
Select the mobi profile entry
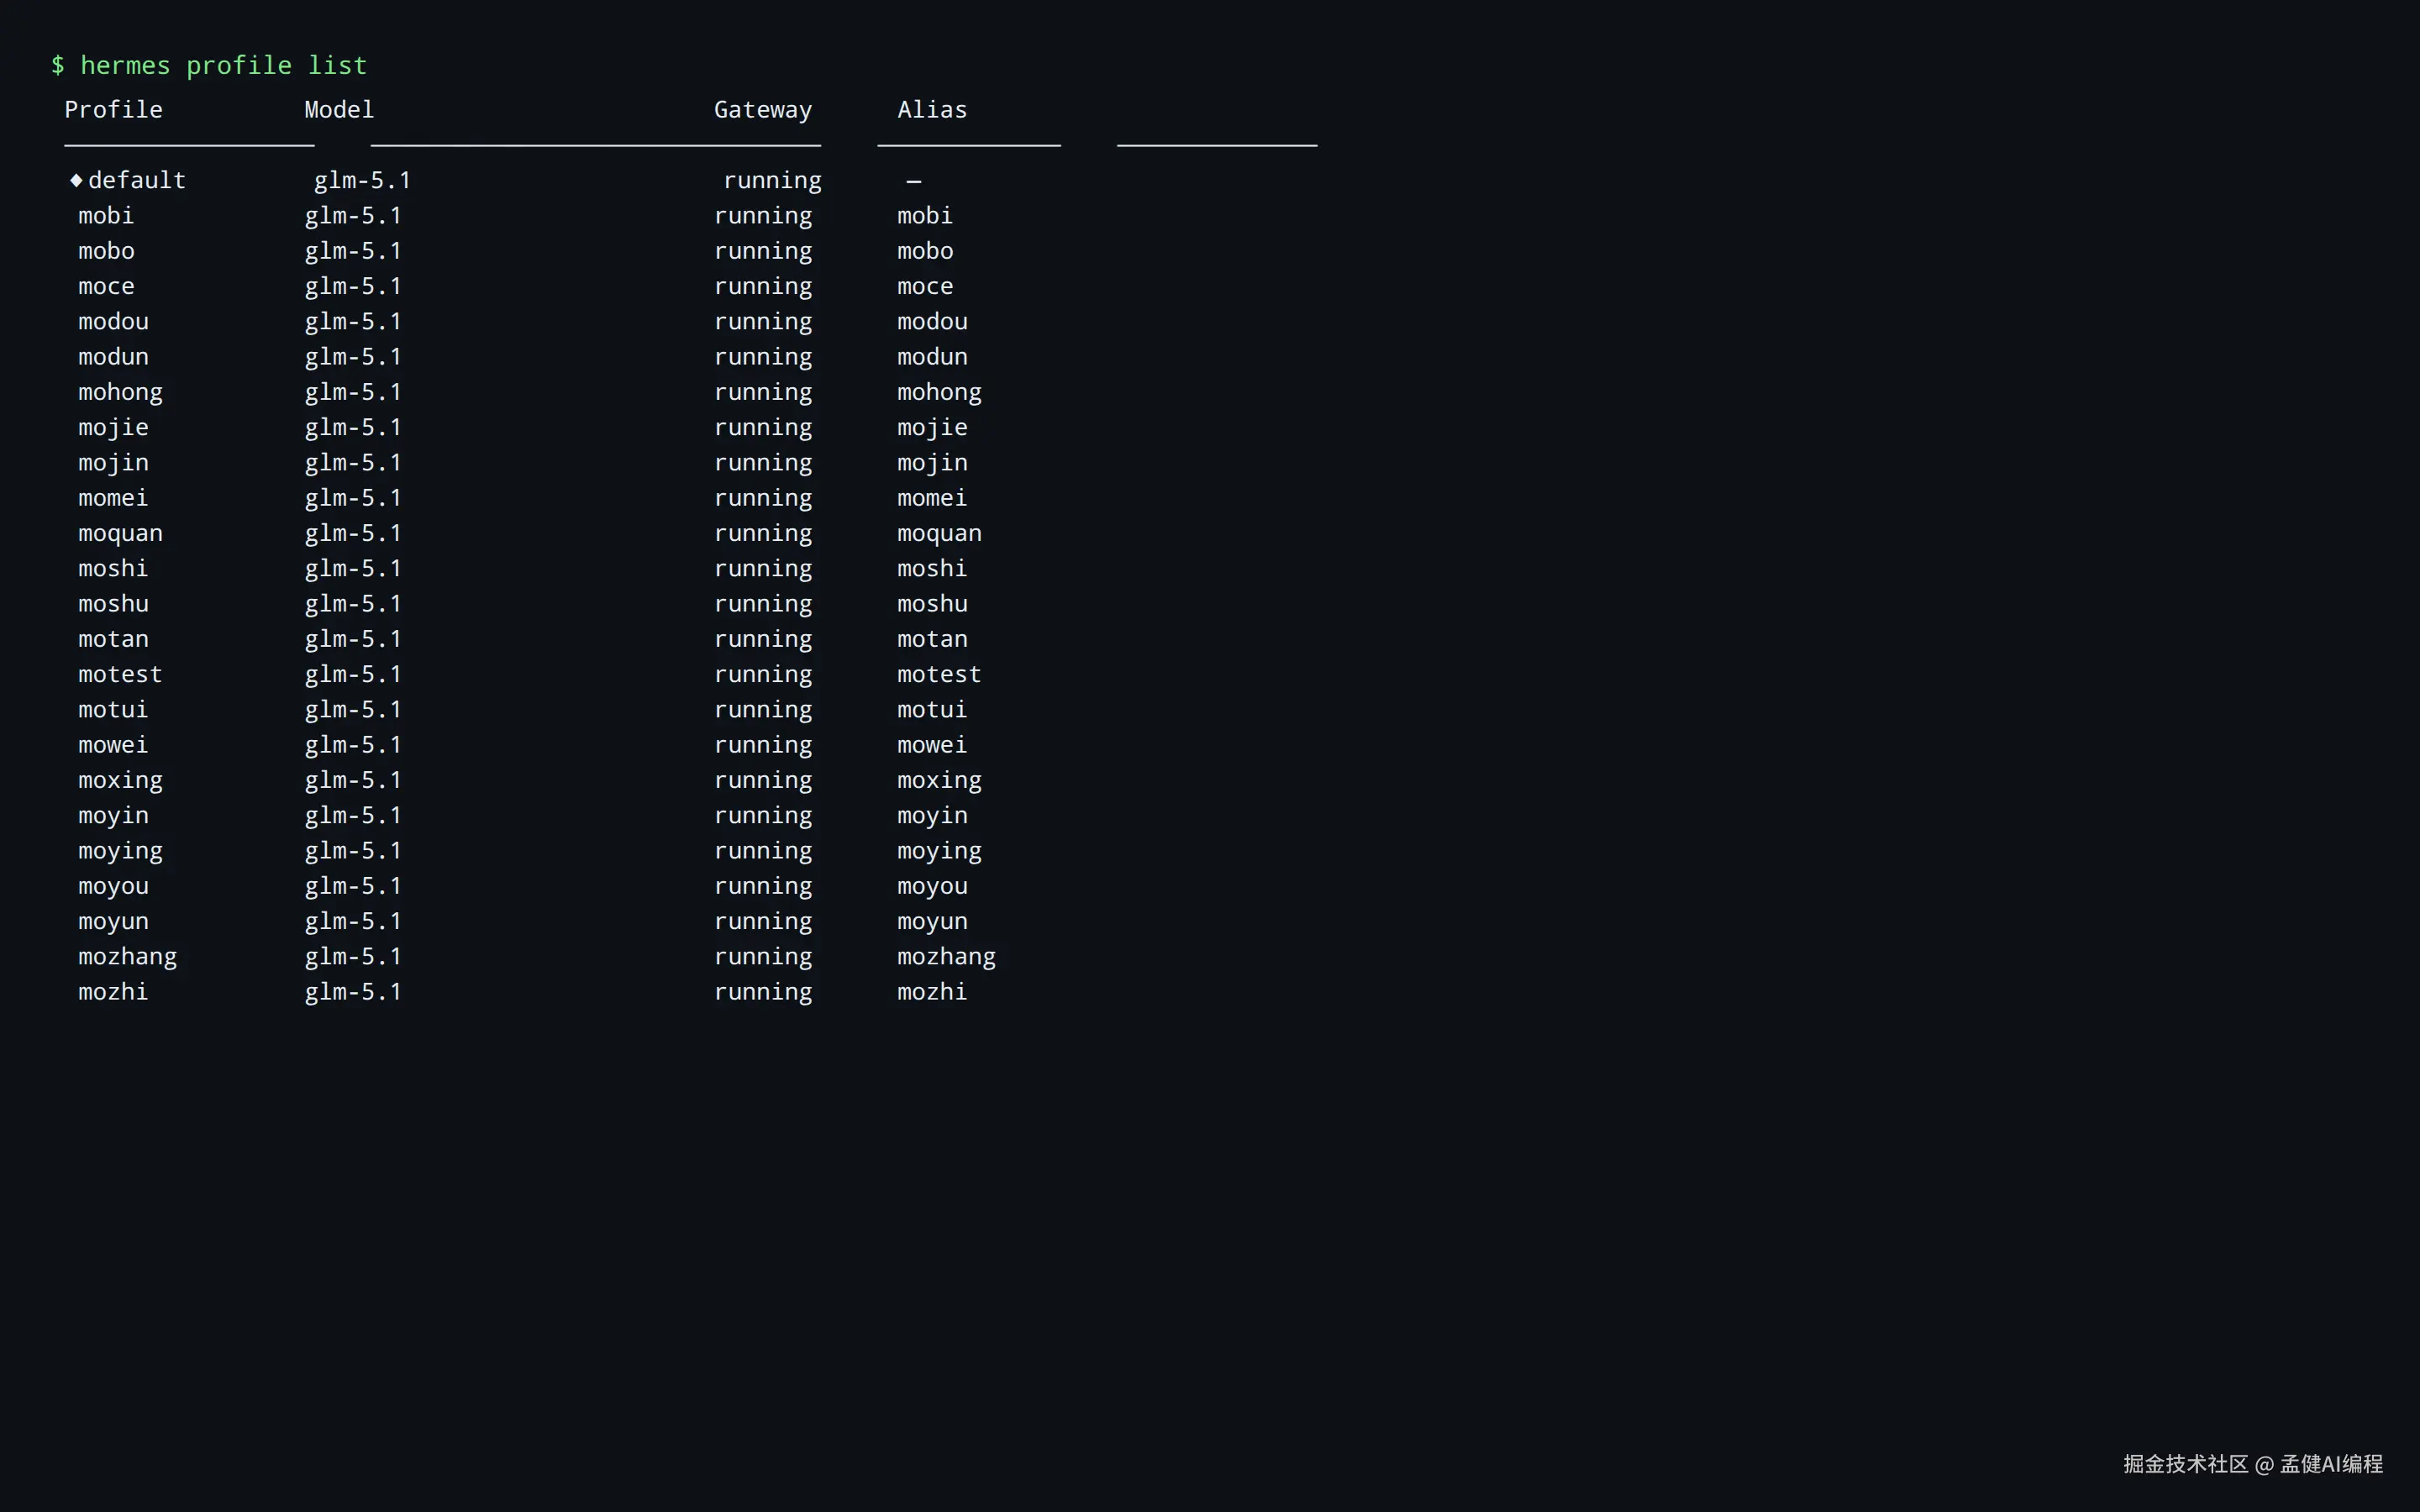106,215
